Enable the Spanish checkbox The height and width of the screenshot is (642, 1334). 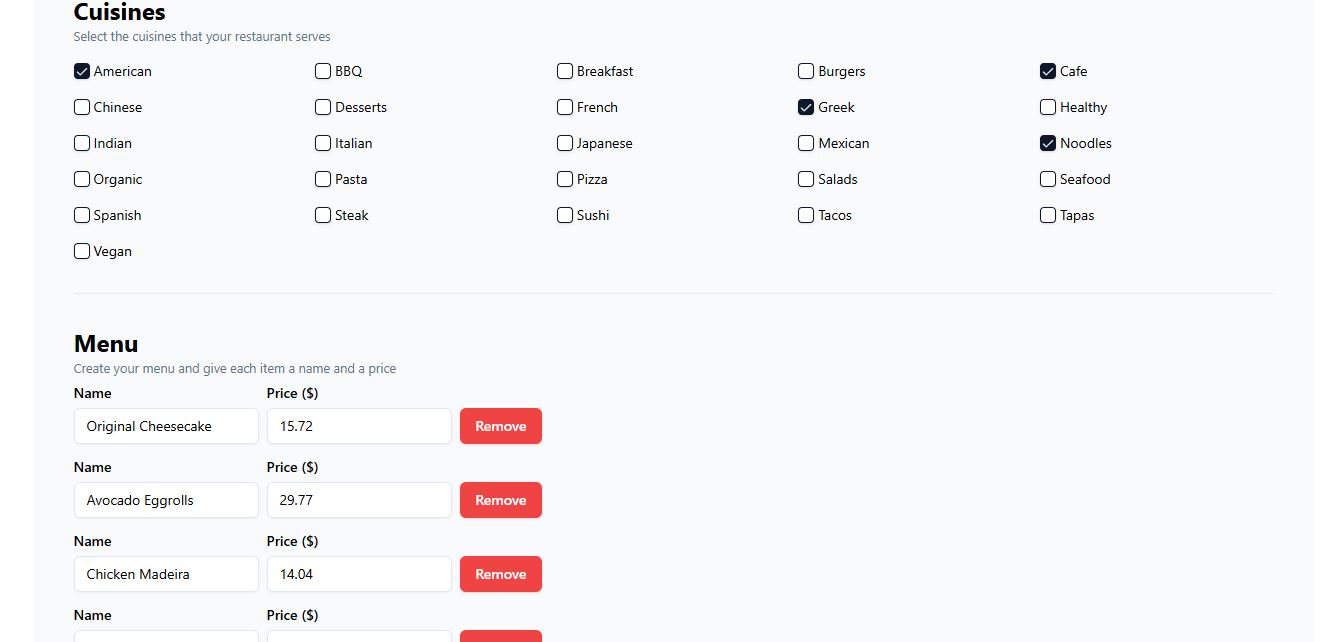[82, 215]
